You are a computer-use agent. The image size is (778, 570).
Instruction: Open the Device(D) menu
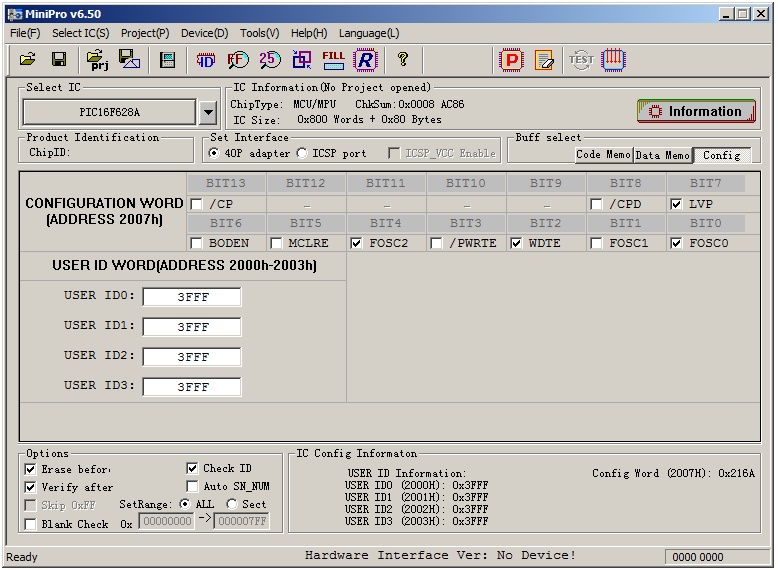click(204, 33)
